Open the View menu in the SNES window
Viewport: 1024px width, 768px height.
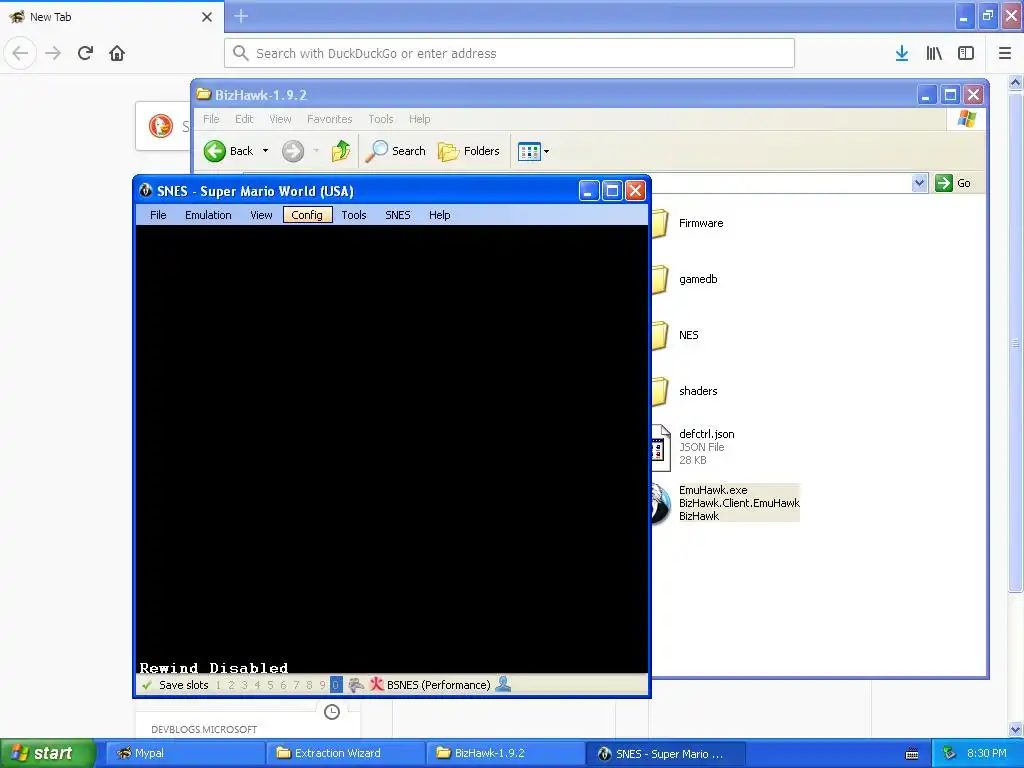(261, 215)
